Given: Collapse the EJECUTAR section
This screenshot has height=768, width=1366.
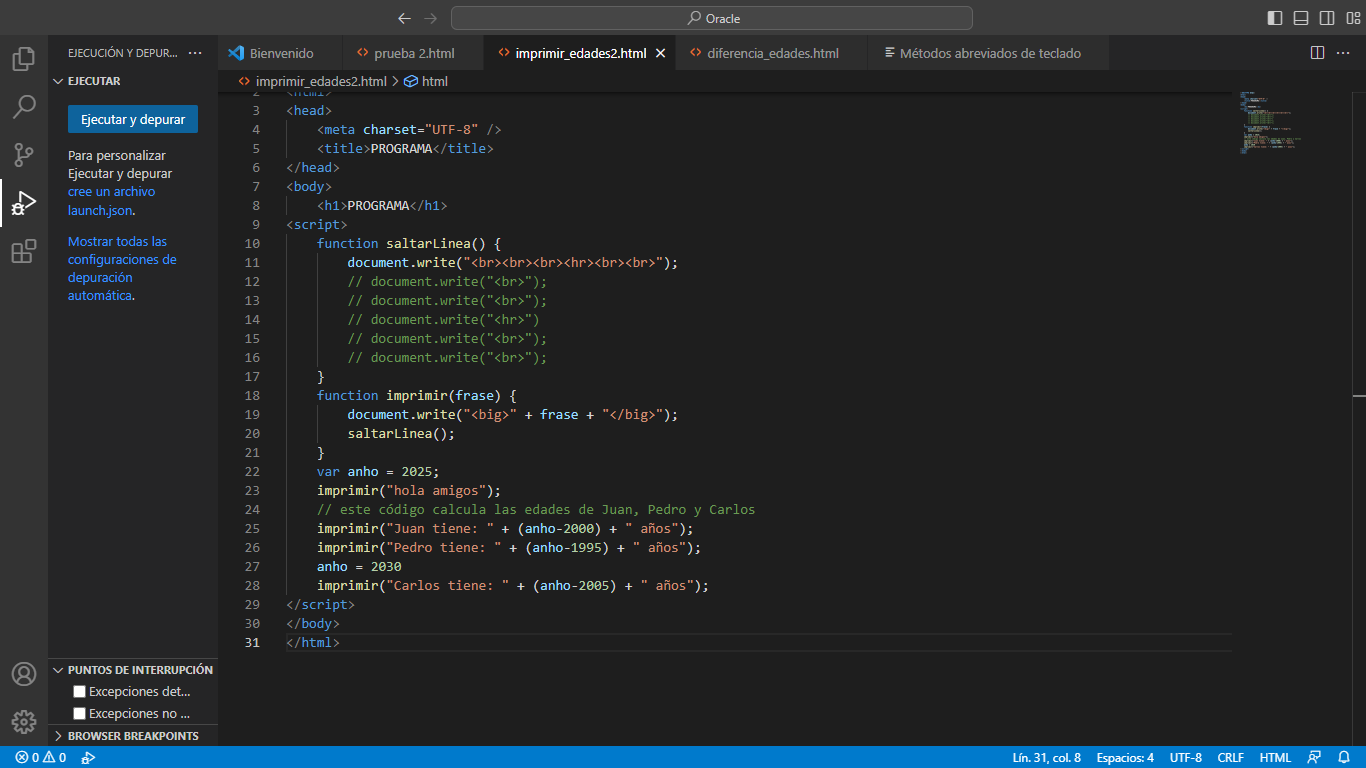Looking at the screenshot, I should tap(133, 81).
